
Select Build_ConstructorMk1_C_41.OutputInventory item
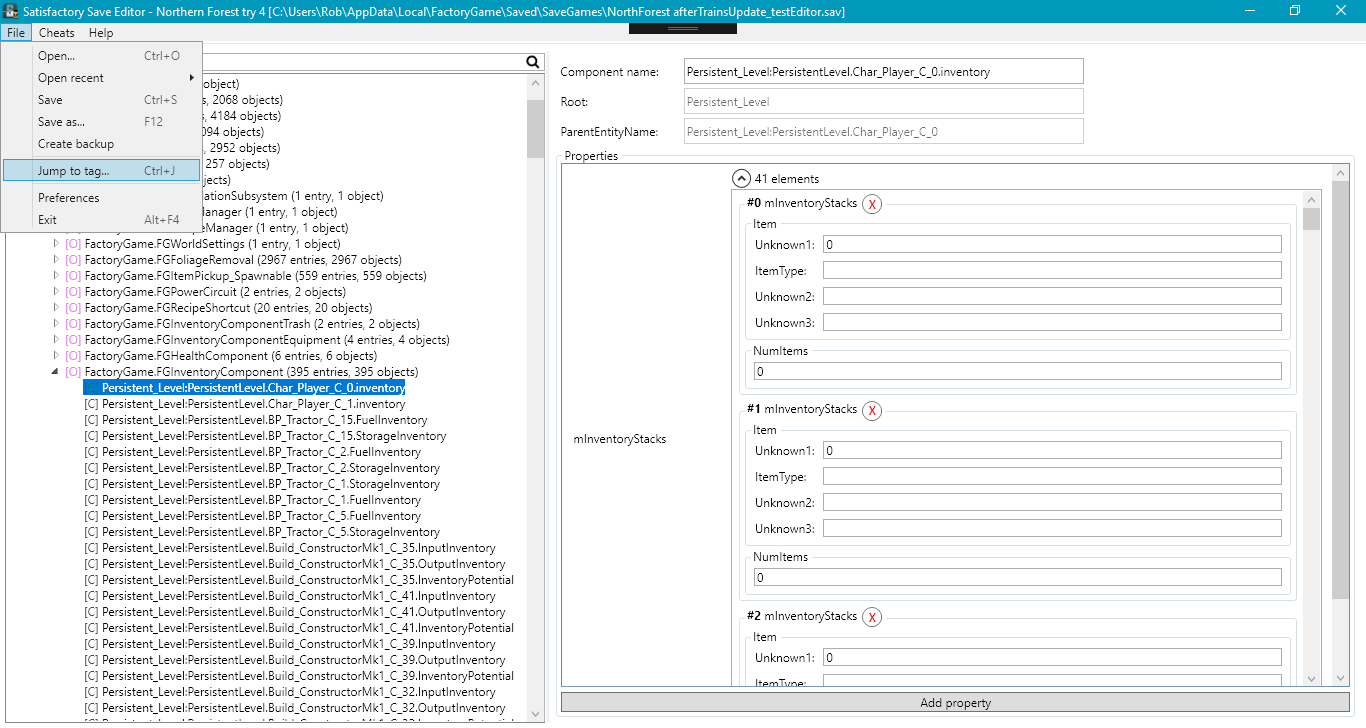[295, 612]
